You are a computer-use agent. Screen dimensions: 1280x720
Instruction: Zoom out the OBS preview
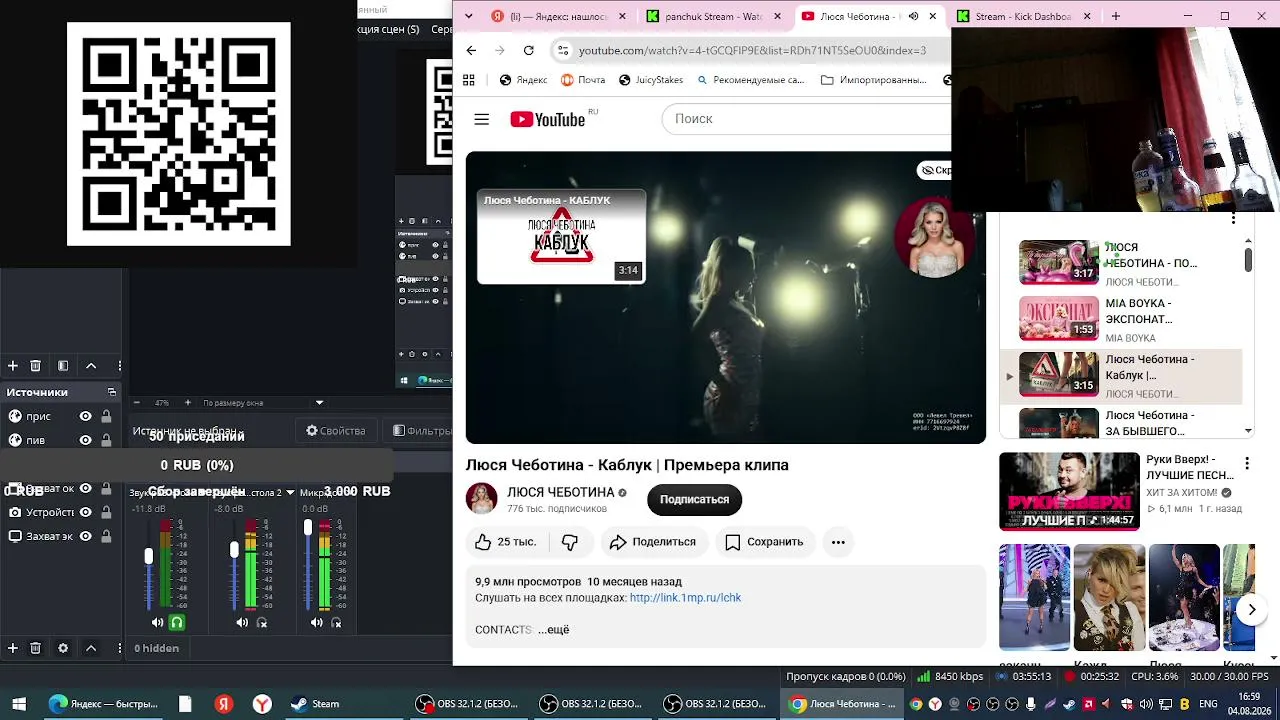(137, 403)
